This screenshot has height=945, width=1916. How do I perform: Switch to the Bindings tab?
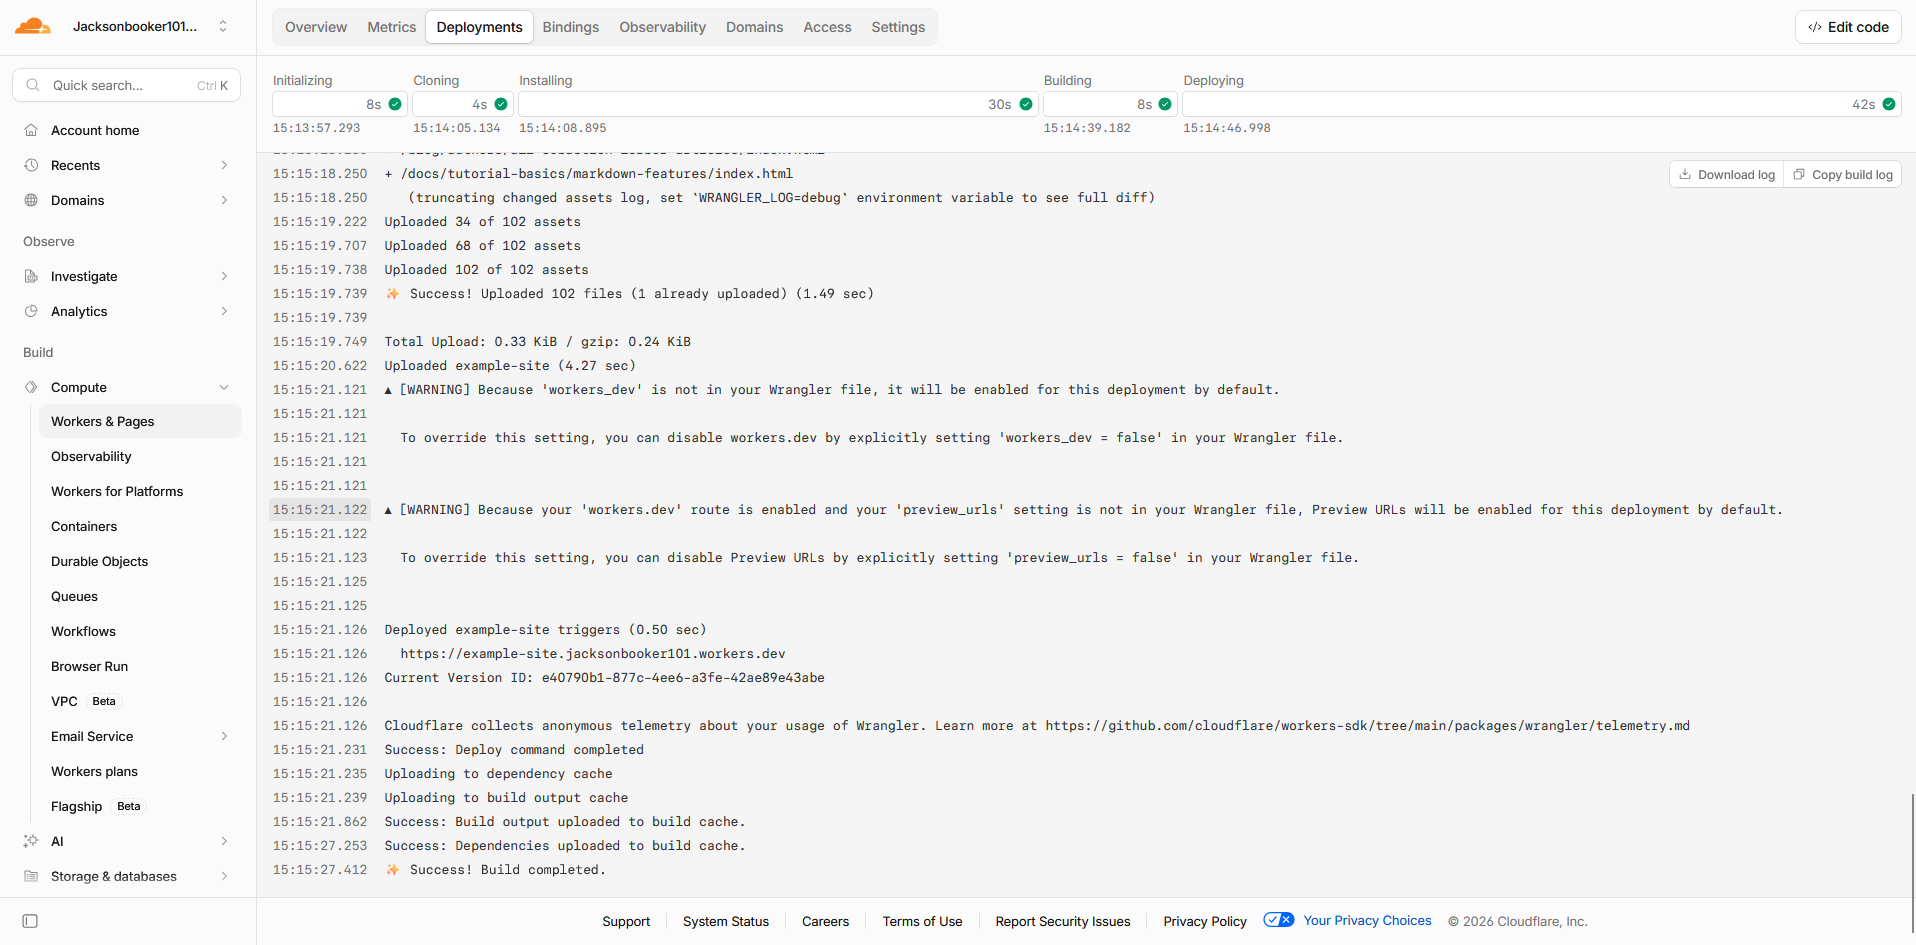(571, 27)
